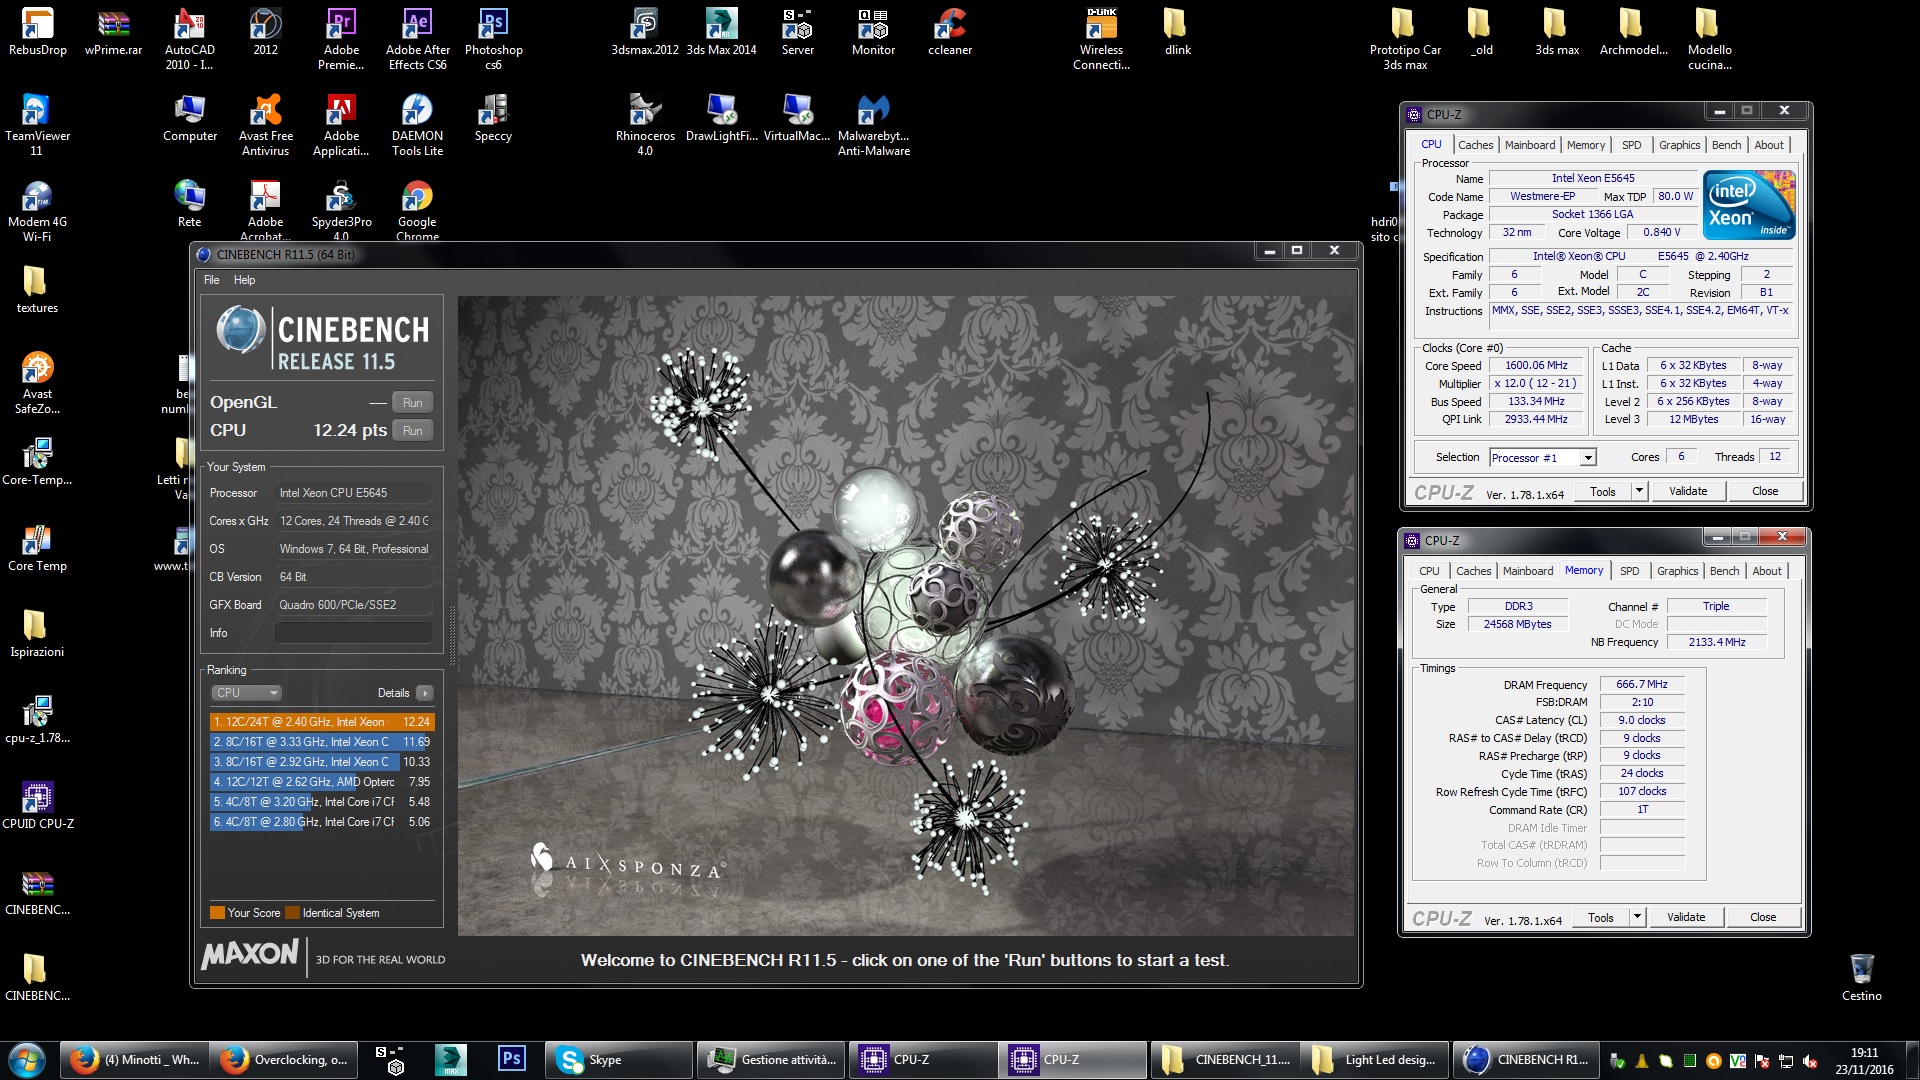Open Avast Free Antivirus desktop icon
Viewport: 1920px width, 1080px height.
coord(265,125)
